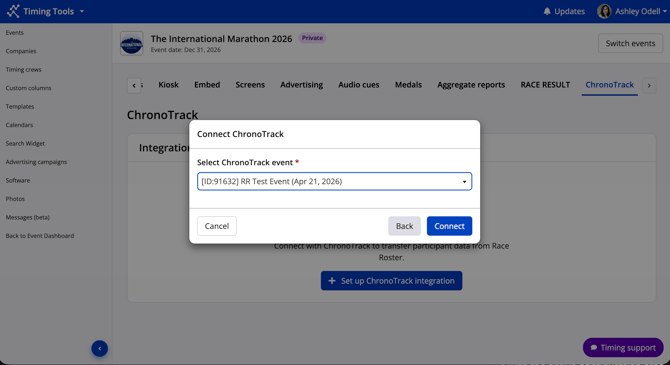Image resolution: width=670 pixels, height=365 pixels.
Task: Open Calendars in the sidebar
Action: (19, 125)
